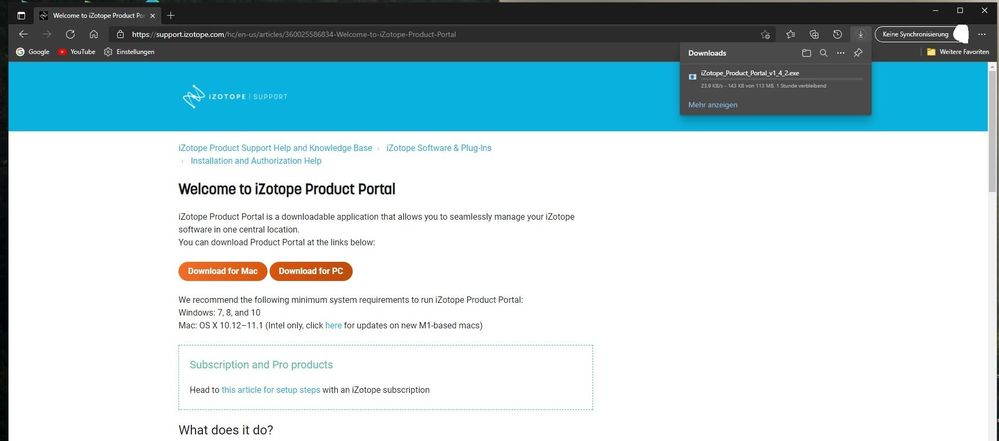The height and width of the screenshot is (441, 999).
Task: Reload the current page
Action: pos(70,34)
